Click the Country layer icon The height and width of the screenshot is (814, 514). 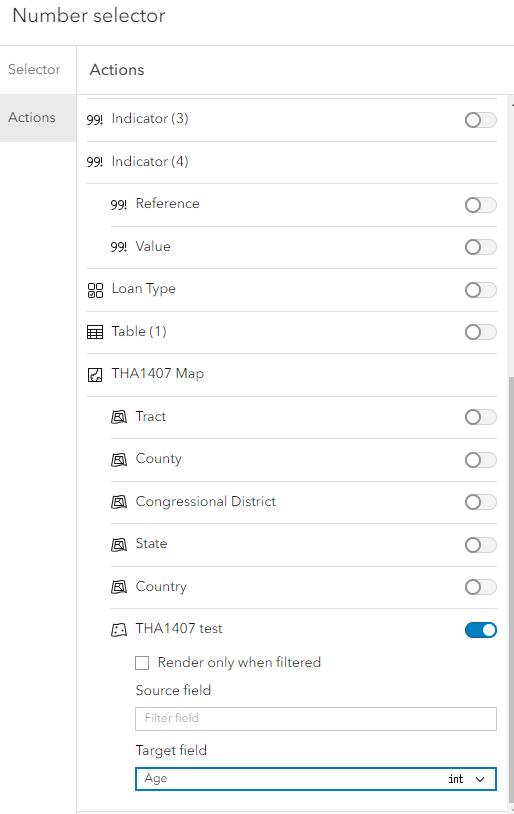tap(119, 587)
